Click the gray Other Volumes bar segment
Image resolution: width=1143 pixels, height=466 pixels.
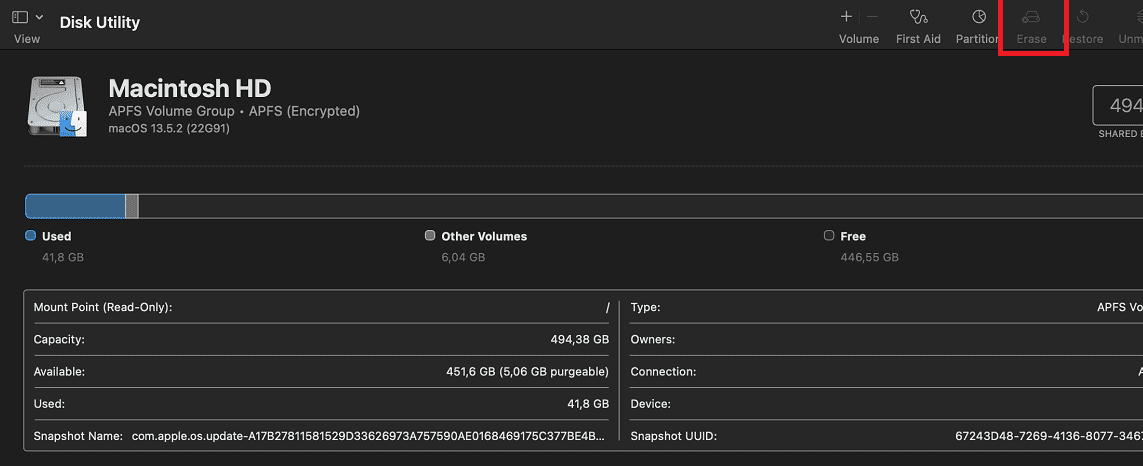(132, 206)
